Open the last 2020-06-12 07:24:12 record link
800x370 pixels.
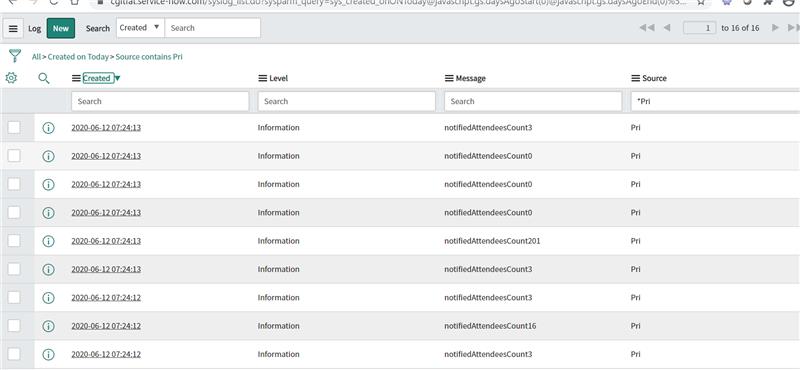click(x=106, y=354)
